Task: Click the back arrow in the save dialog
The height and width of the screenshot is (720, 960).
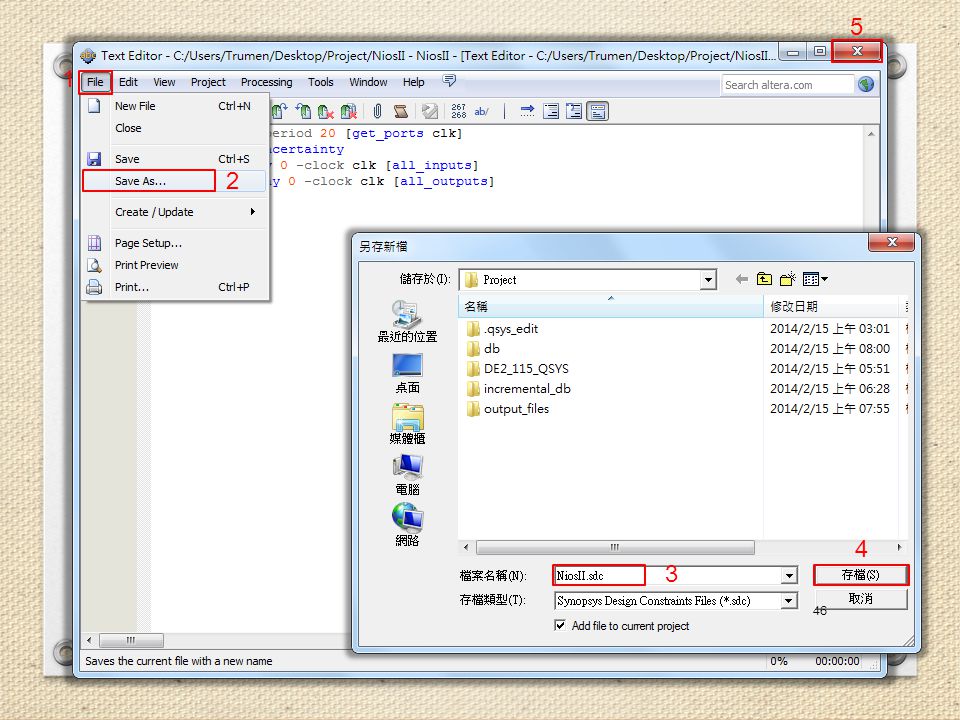Action: tap(741, 279)
